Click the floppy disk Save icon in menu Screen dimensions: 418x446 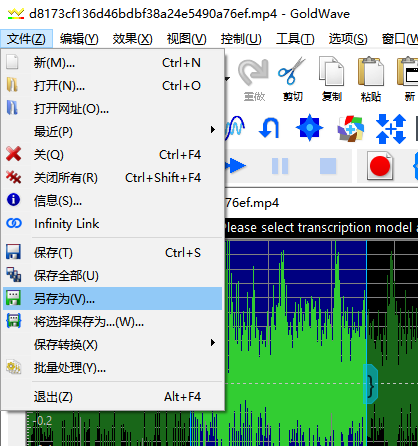pos(13,252)
